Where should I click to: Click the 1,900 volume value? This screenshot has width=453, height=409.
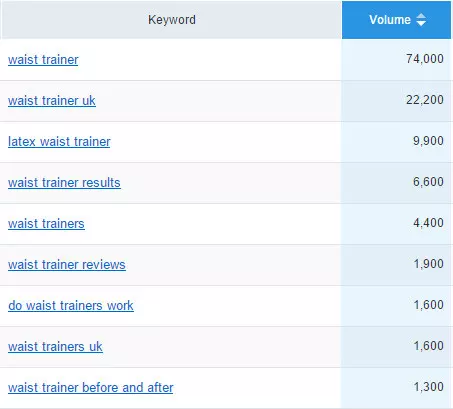point(429,264)
